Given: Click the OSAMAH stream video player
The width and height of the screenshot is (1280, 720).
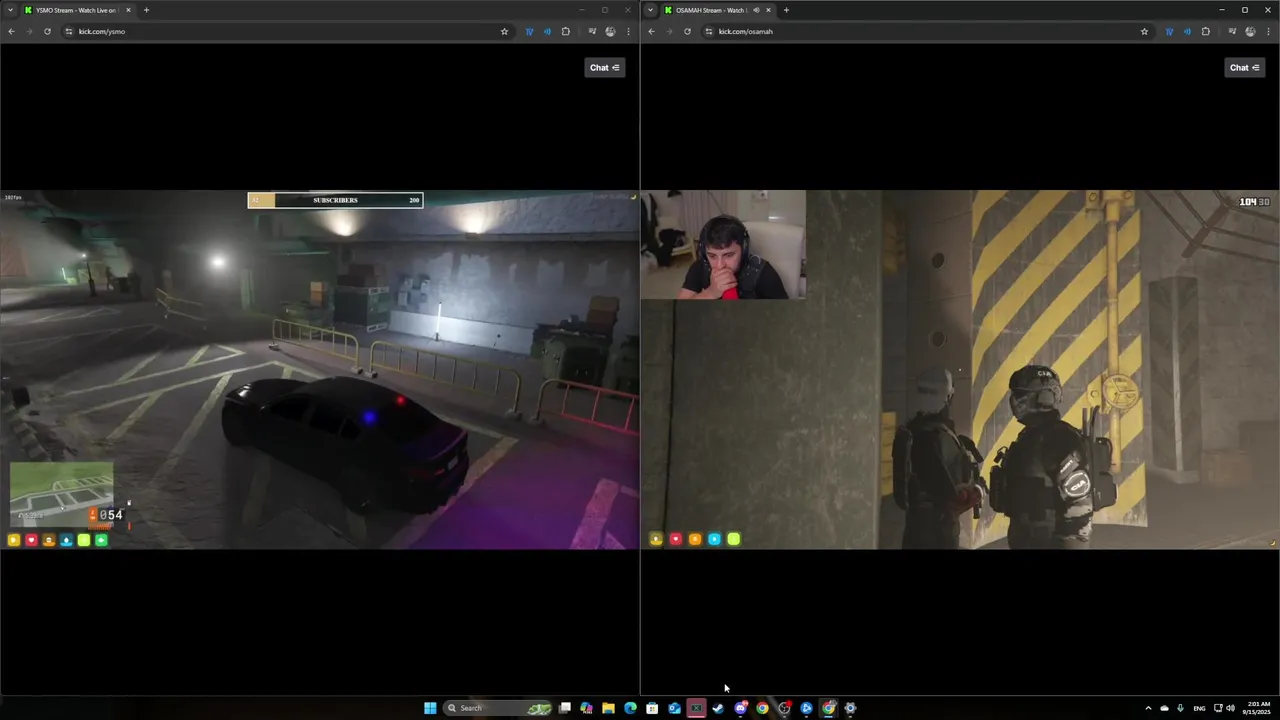Looking at the screenshot, I should click(960, 369).
